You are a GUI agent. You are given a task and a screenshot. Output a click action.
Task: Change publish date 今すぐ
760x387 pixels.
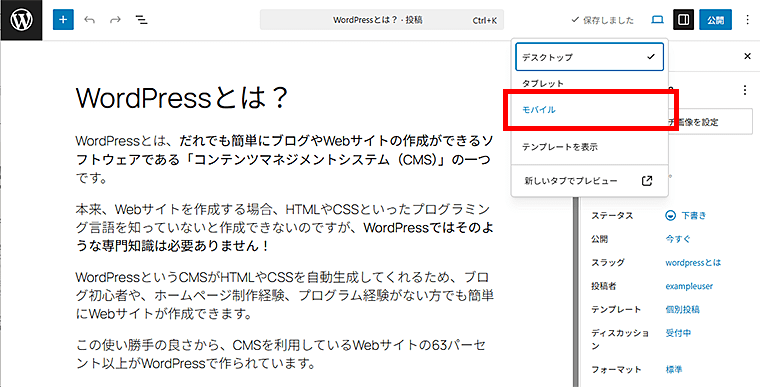click(678, 239)
